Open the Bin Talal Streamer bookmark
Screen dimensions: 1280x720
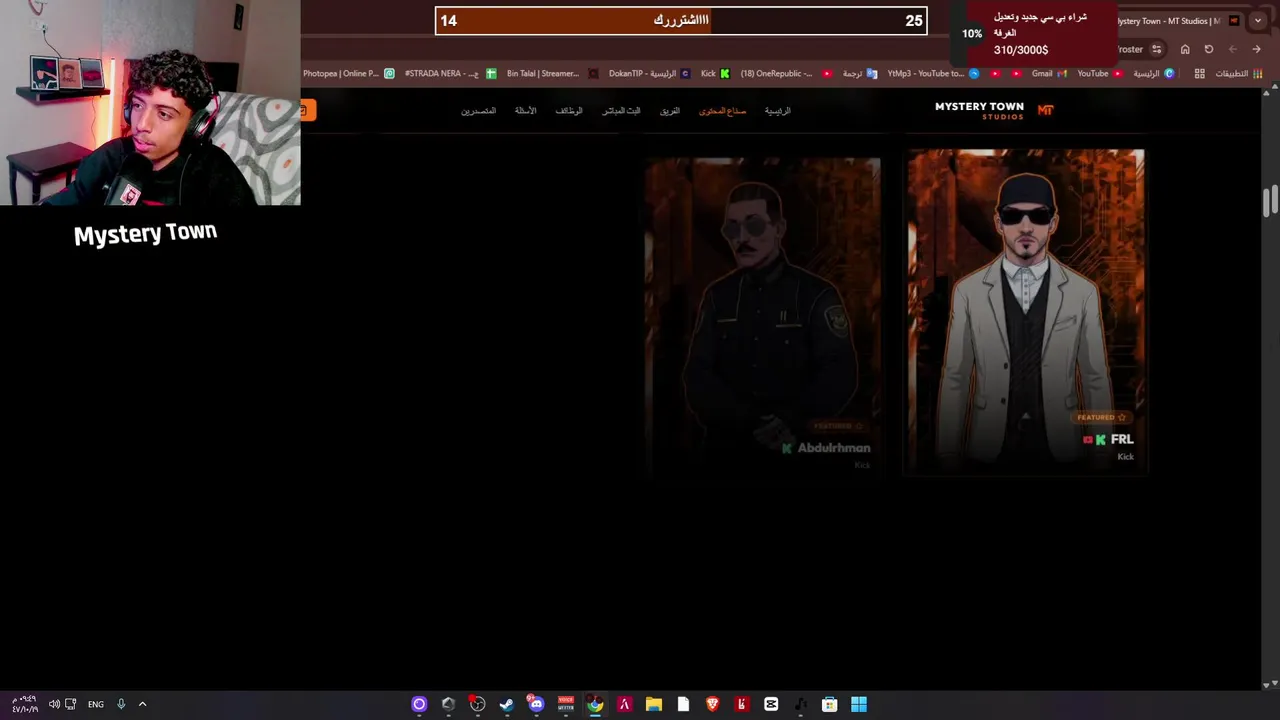(x=552, y=73)
